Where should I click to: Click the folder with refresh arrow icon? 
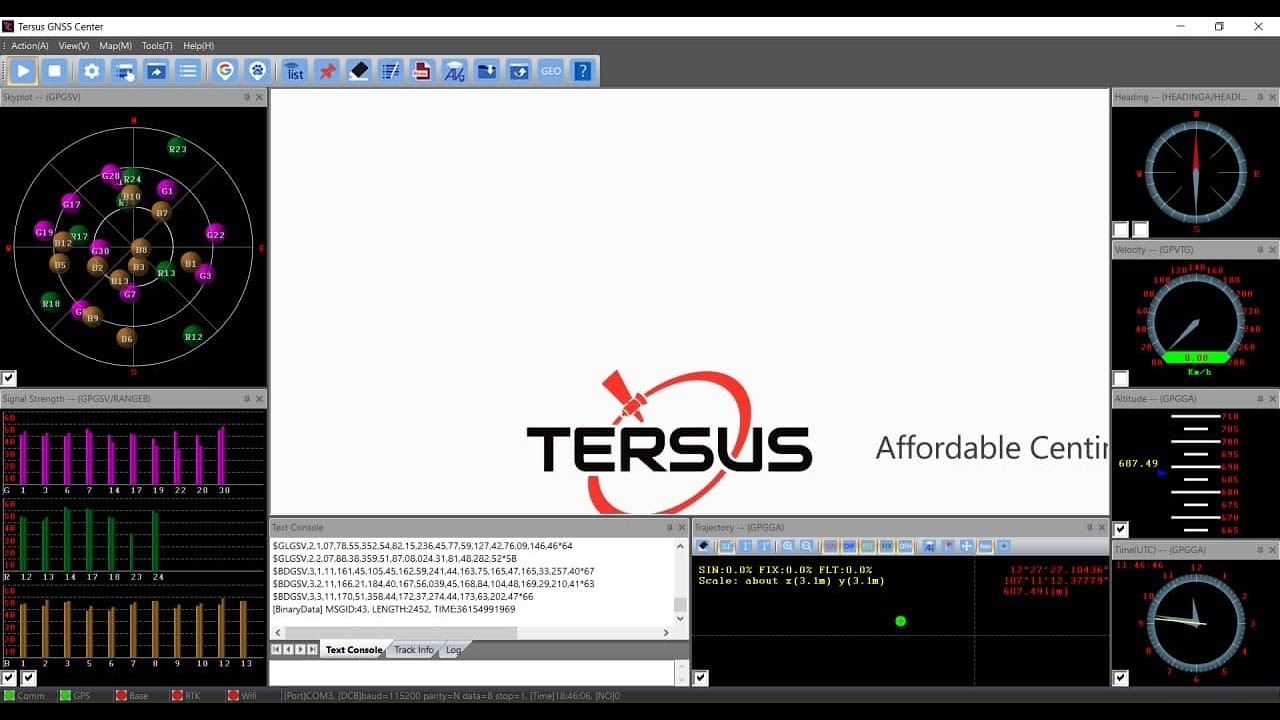coord(518,70)
